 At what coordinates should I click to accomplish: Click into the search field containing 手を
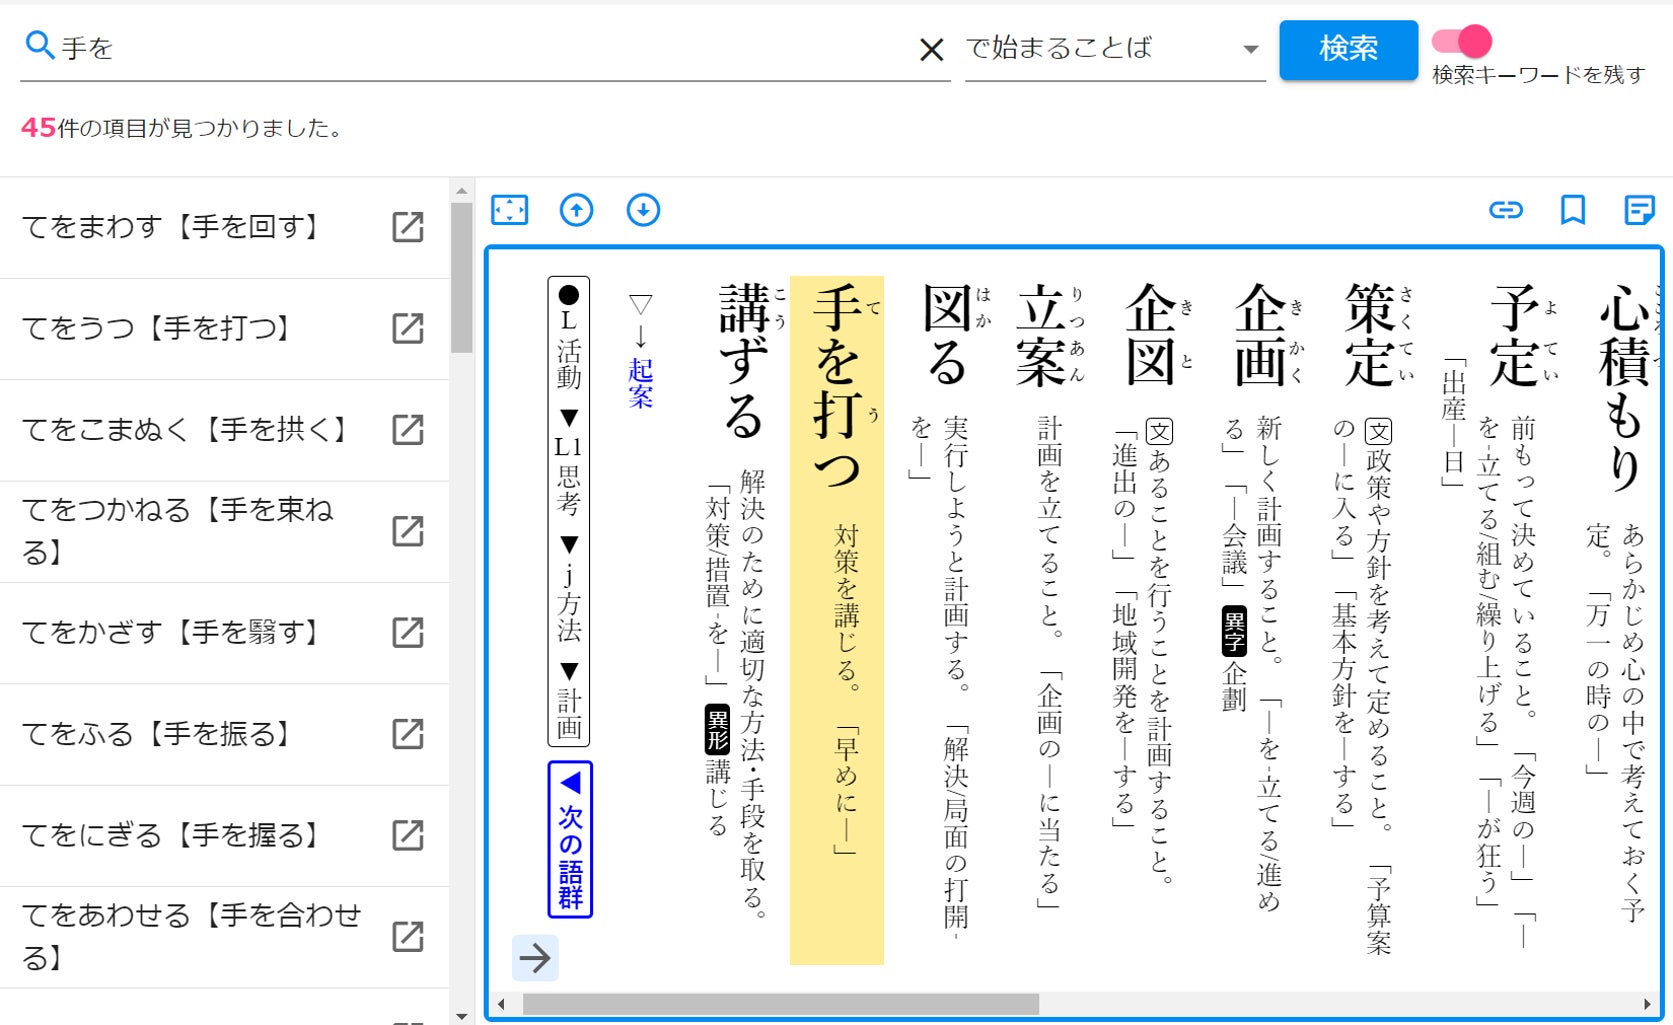coord(480,48)
